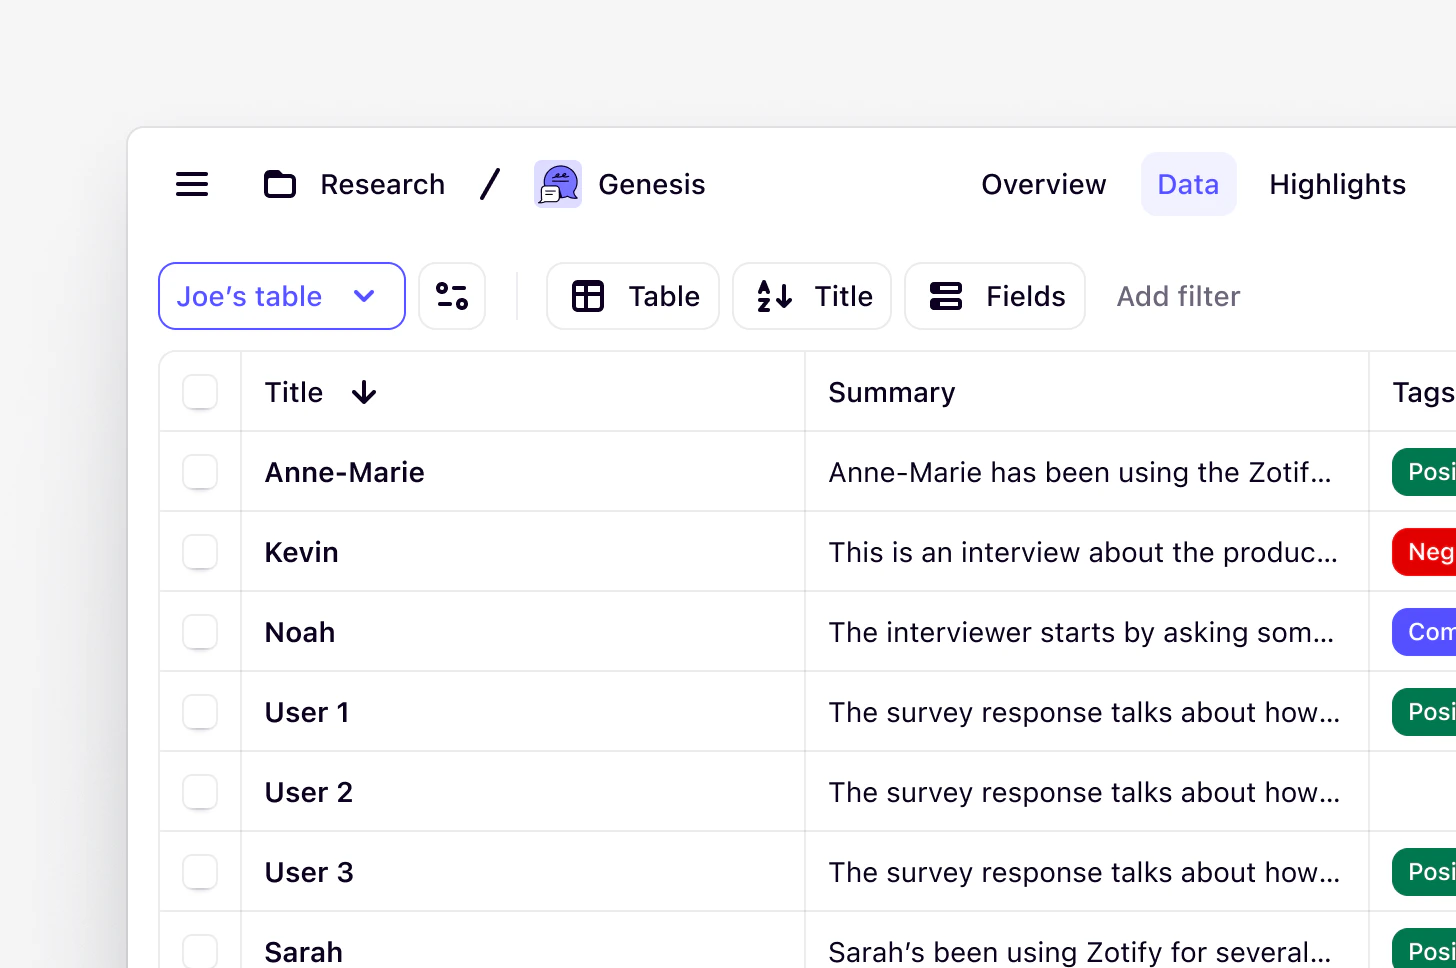This screenshot has height=968, width=1456.
Task: Check the Noah row checkbox
Action: point(200,632)
